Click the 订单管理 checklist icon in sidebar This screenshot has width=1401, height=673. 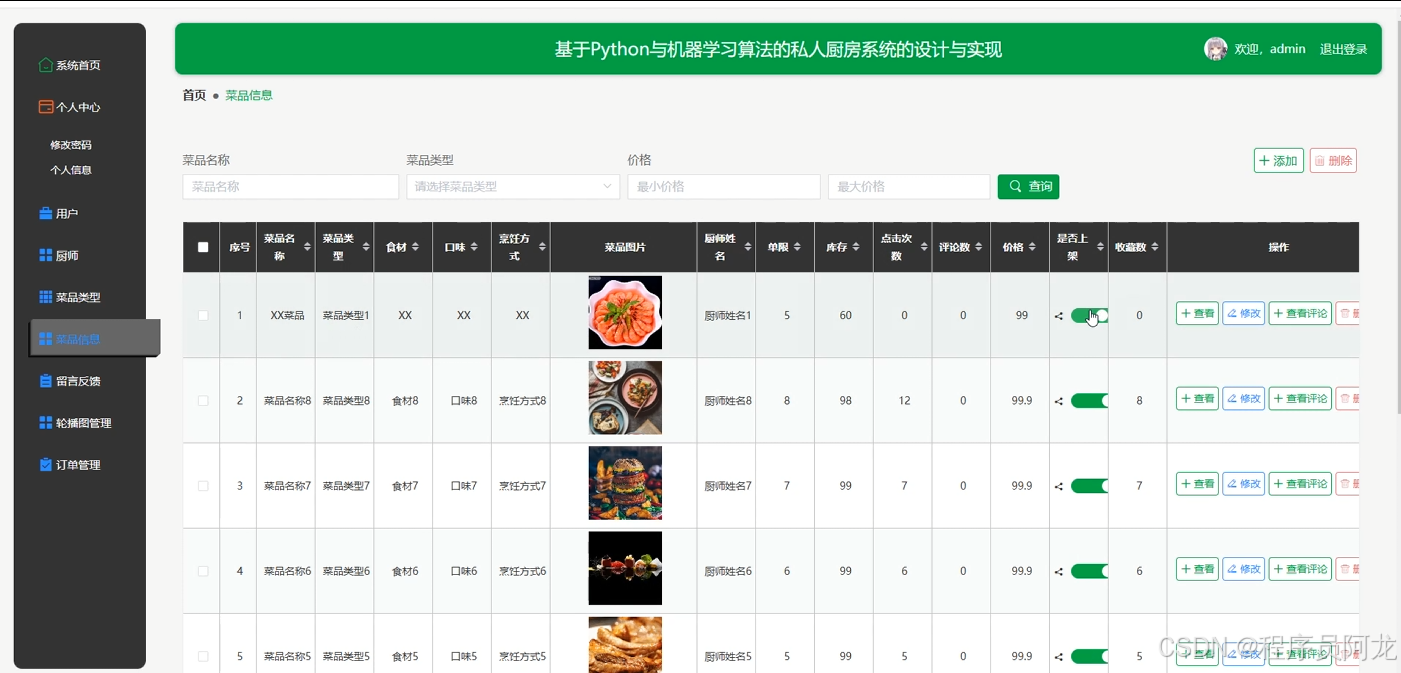[x=45, y=465]
